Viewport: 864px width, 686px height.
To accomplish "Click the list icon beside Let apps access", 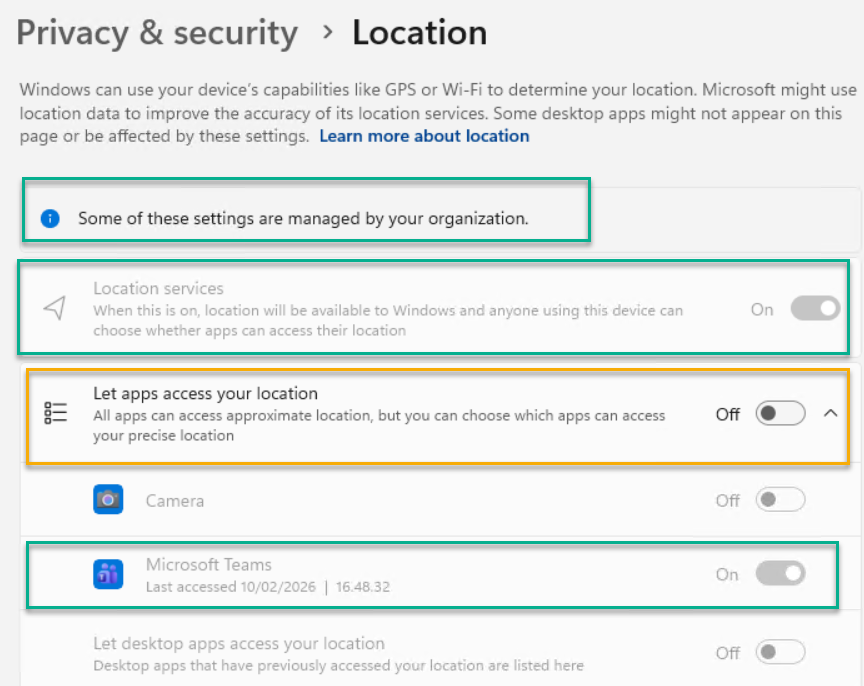I will [56, 414].
